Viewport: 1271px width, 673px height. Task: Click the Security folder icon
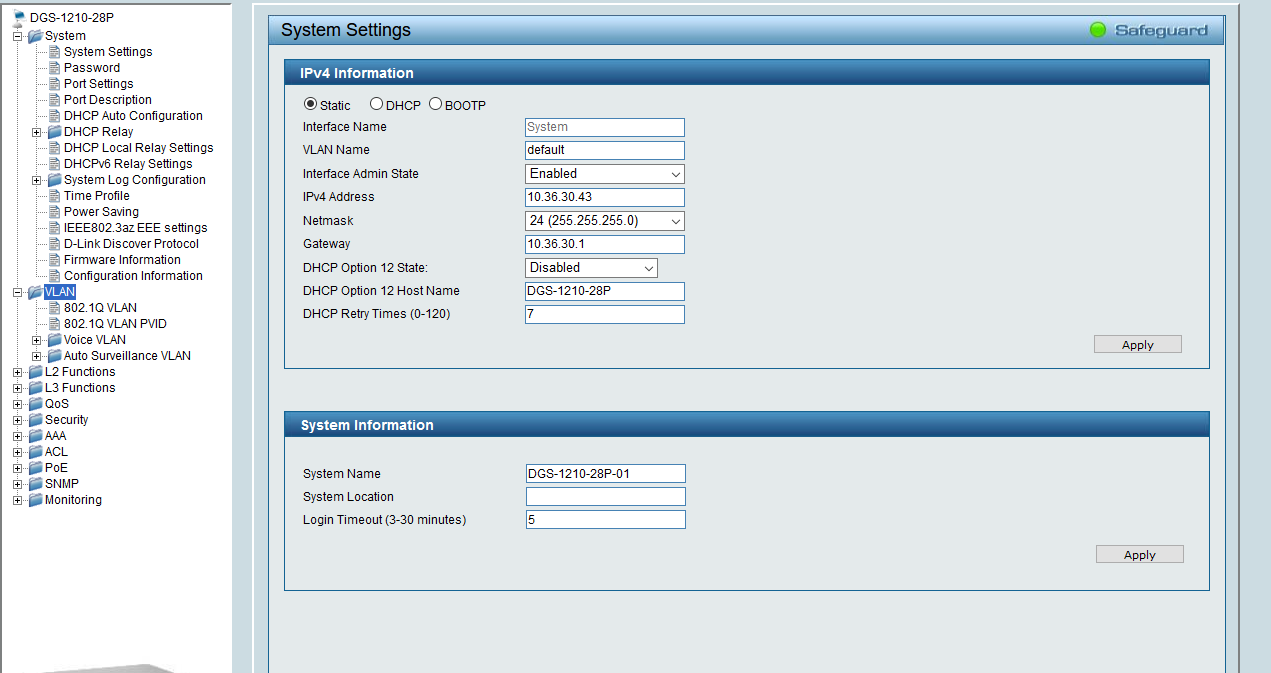coord(35,420)
